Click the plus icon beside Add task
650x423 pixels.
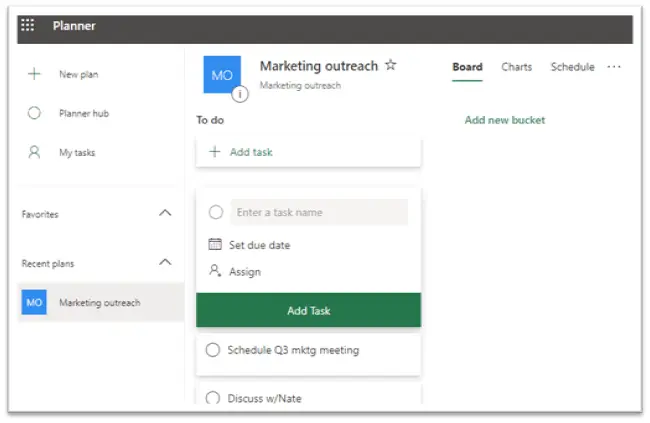[215, 152]
